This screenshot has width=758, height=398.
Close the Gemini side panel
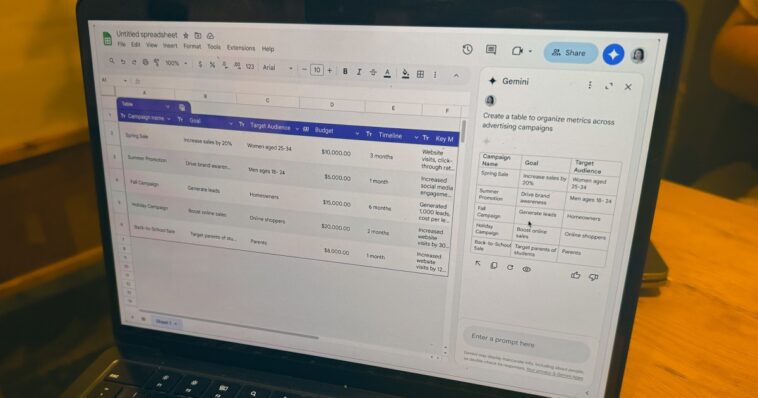pyautogui.click(x=628, y=87)
